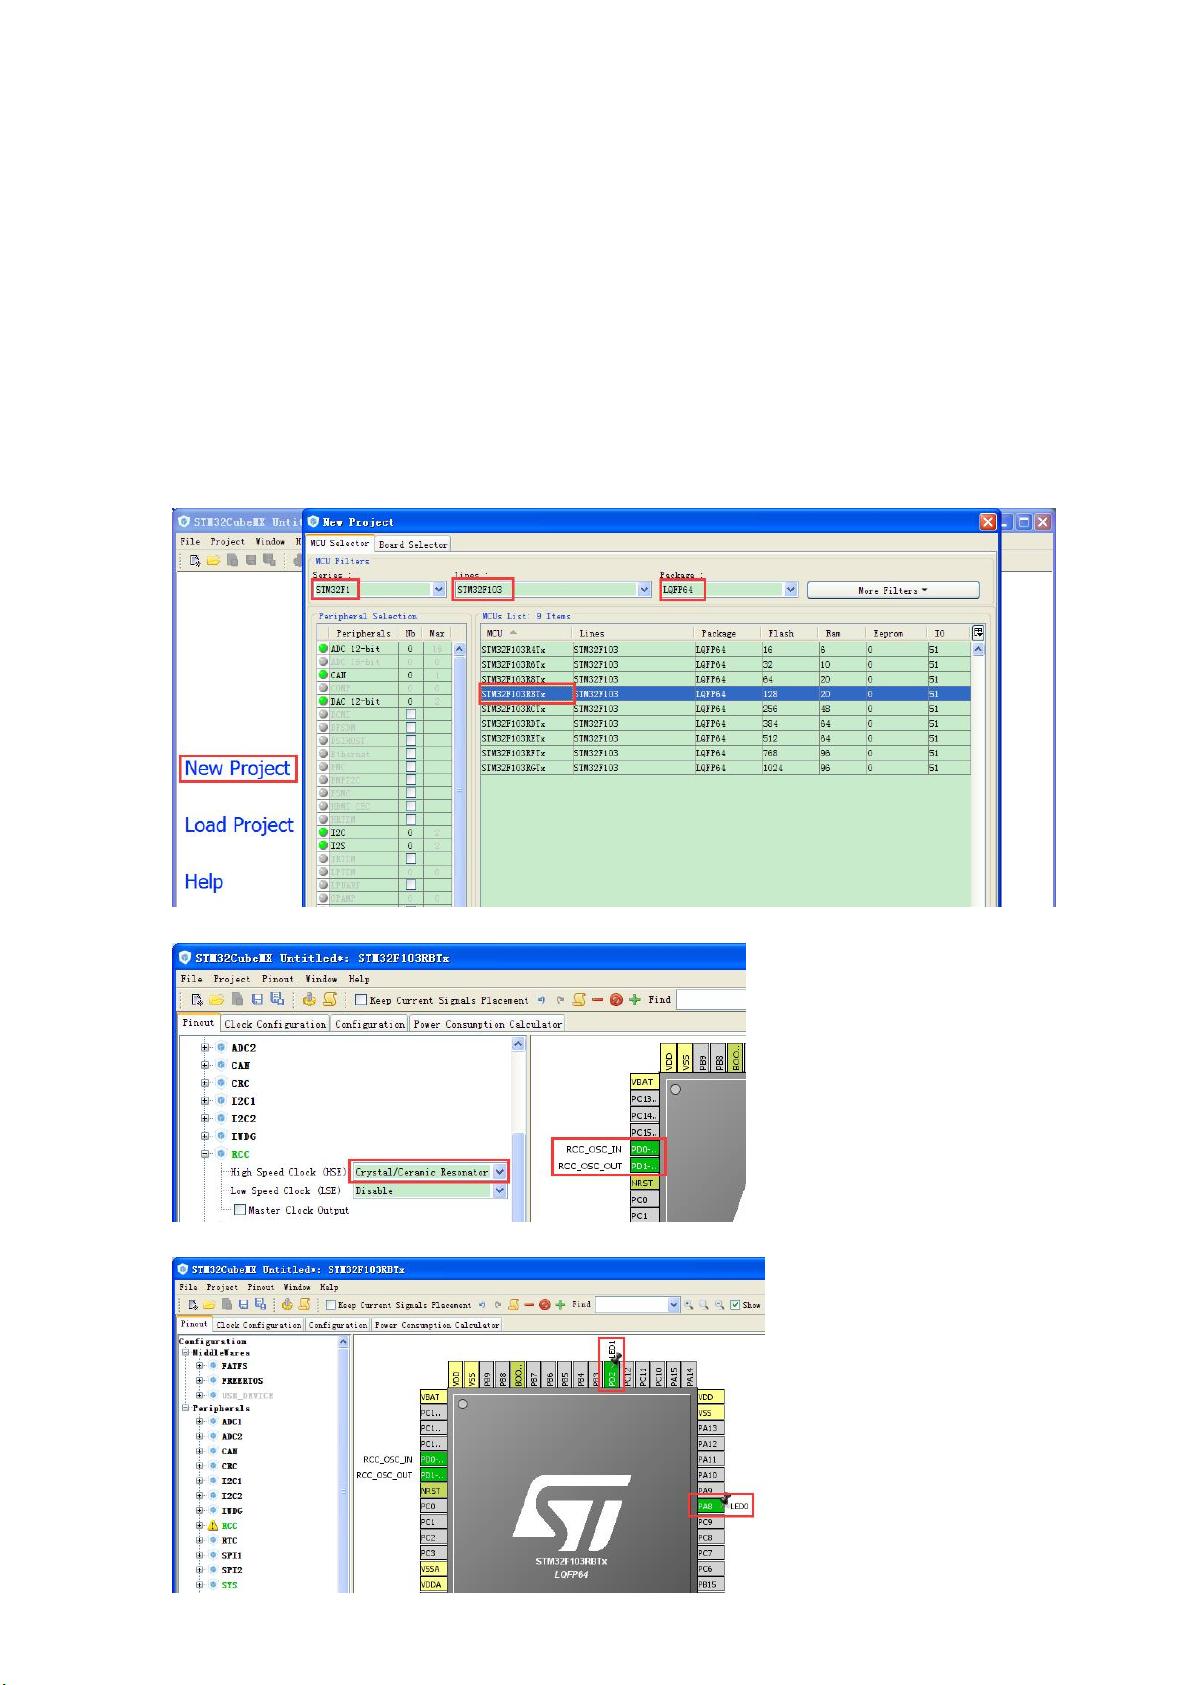This screenshot has height=1685, width=1192.
Task: Click the RCC warning icon in peripherals tree
Action: click(212, 1526)
